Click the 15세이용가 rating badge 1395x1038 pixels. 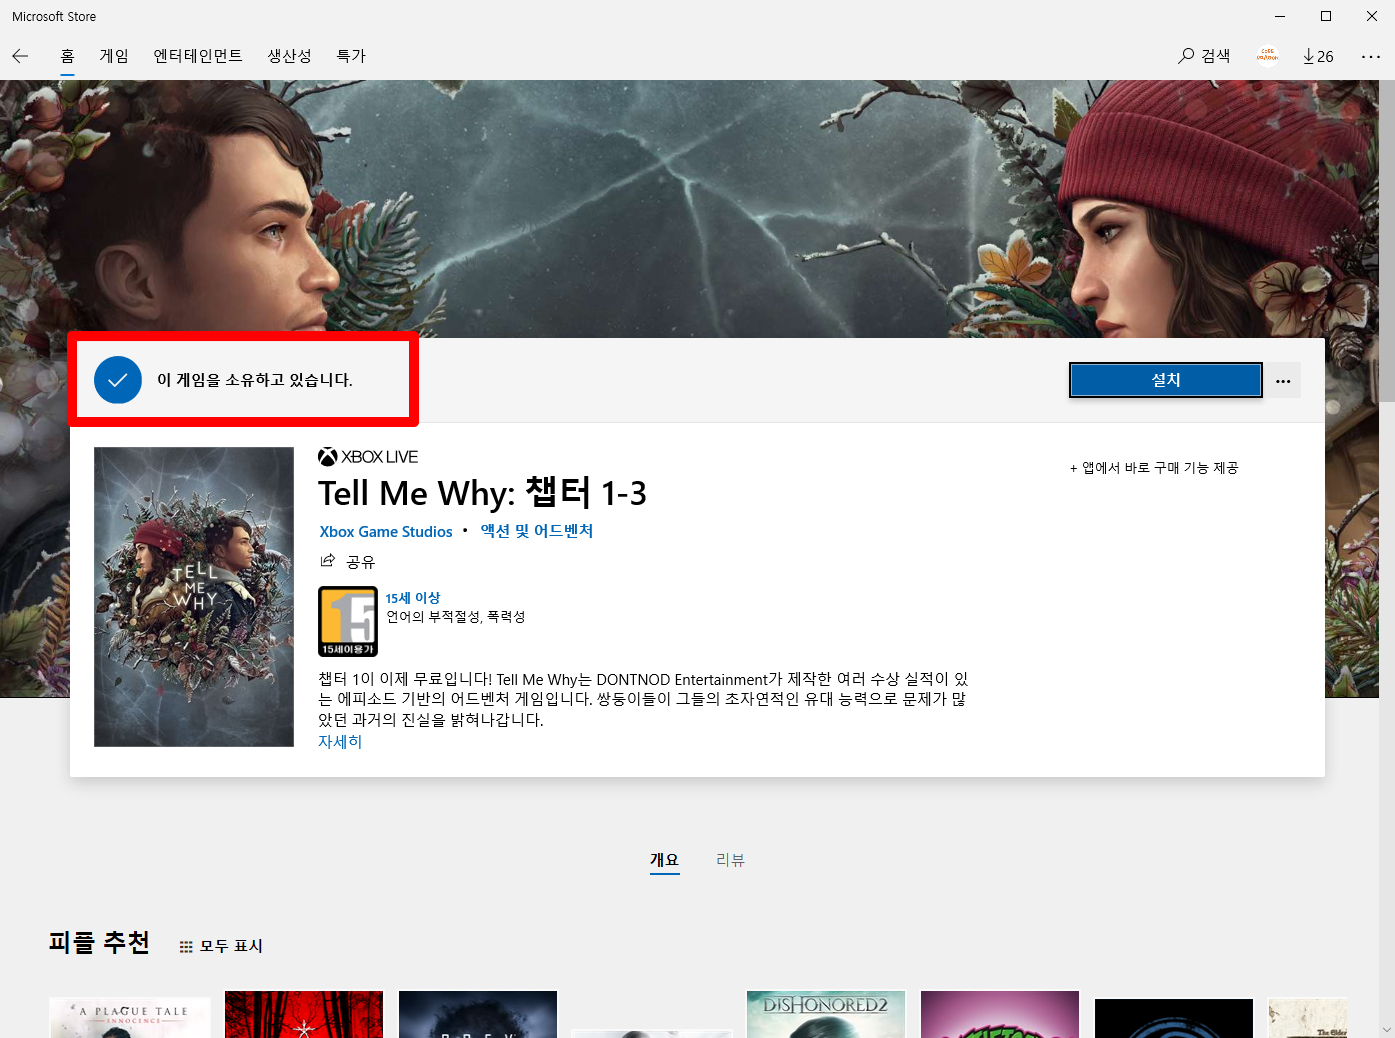(x=348, y=621)
